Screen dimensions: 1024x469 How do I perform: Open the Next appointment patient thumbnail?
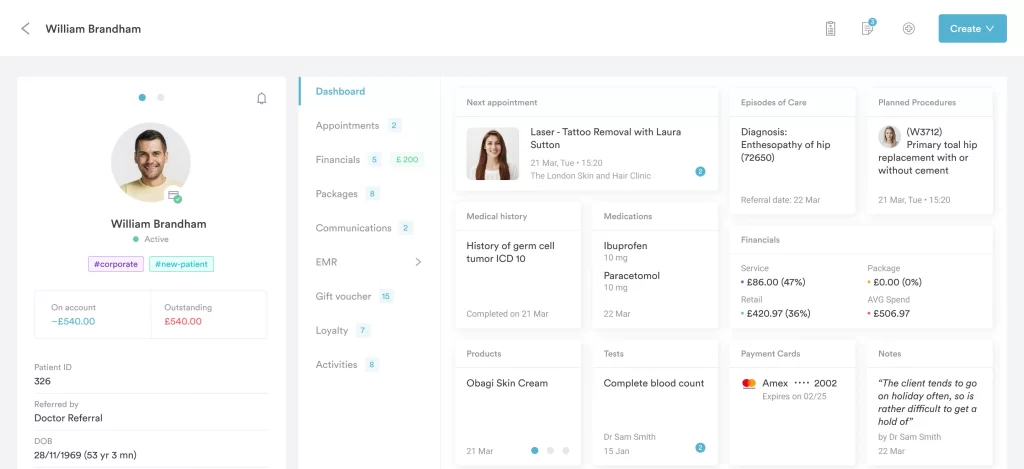tap(493, 154)
